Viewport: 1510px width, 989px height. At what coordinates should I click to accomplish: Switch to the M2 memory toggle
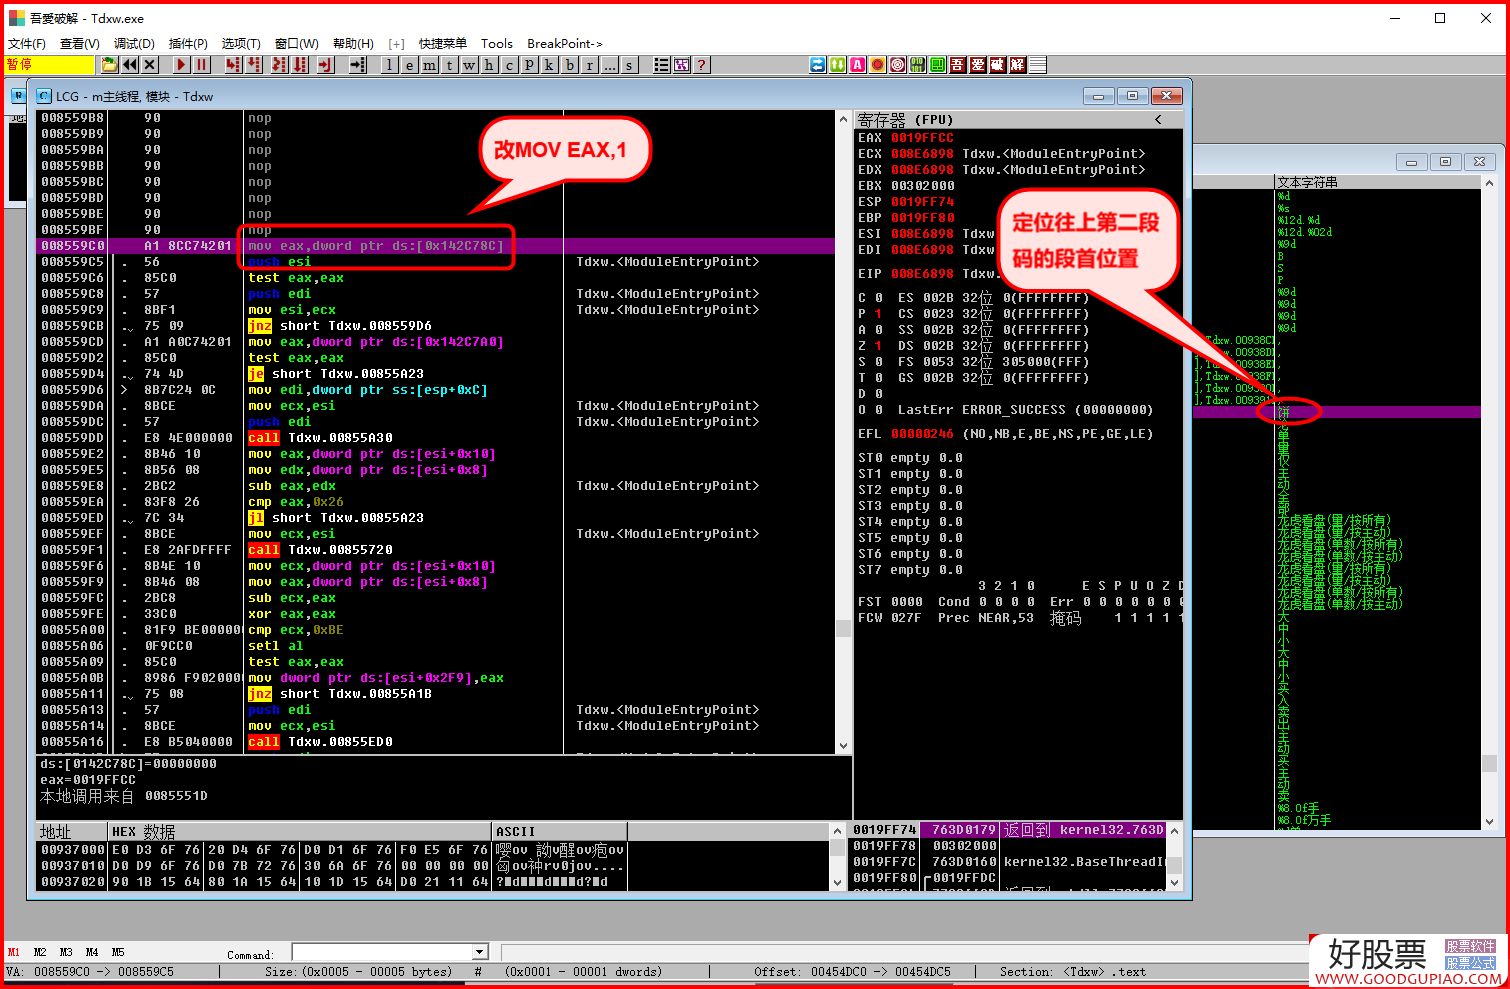click(x=40, y=952)
